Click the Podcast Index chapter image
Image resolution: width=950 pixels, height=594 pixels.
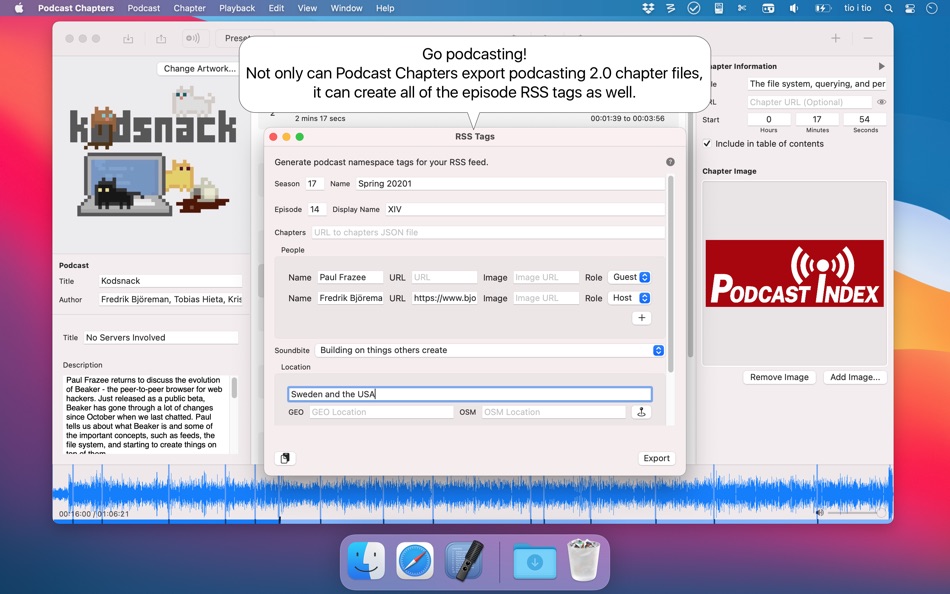[x=794, y=273]
